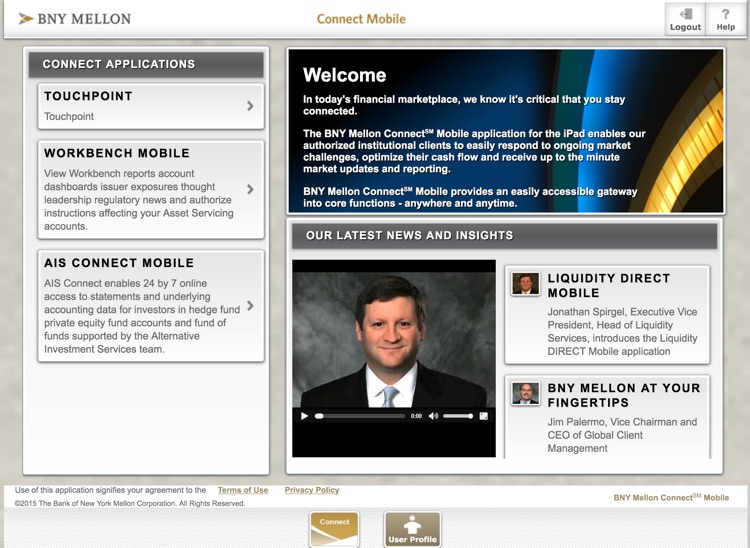Image resolution: width=750 pixels, height=548 pixels.
Task: Open the Touchpoint application
Action: pos(151,106)
